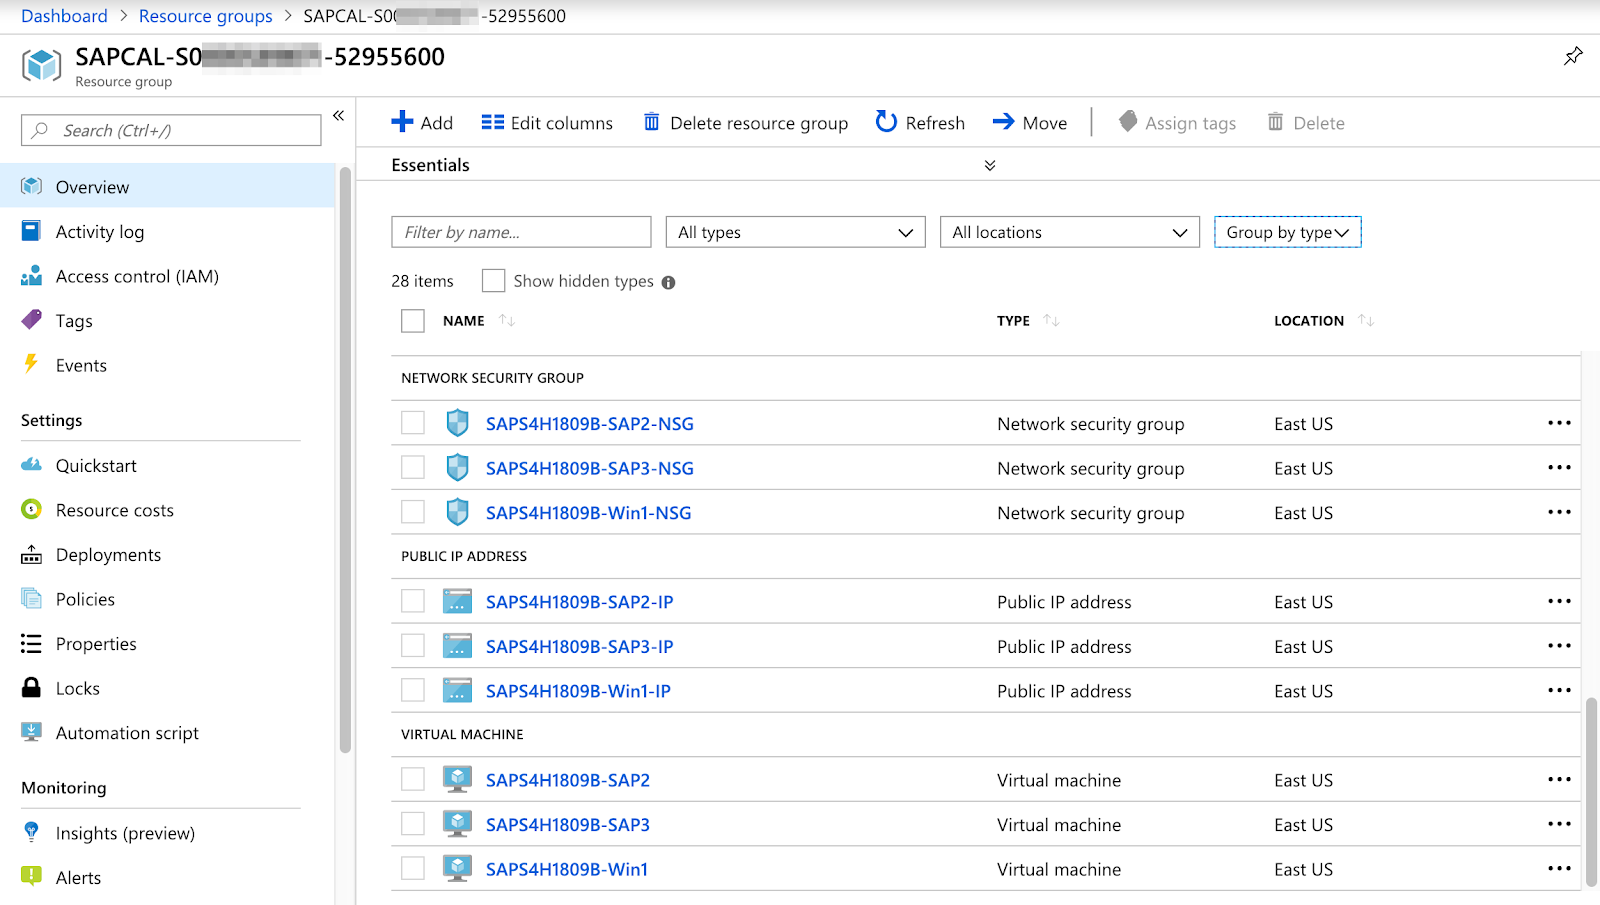The image size is (1600, 905).
Task: Check the box for SAPS4H1809B-Win1-IP
Action: [413, 690]
